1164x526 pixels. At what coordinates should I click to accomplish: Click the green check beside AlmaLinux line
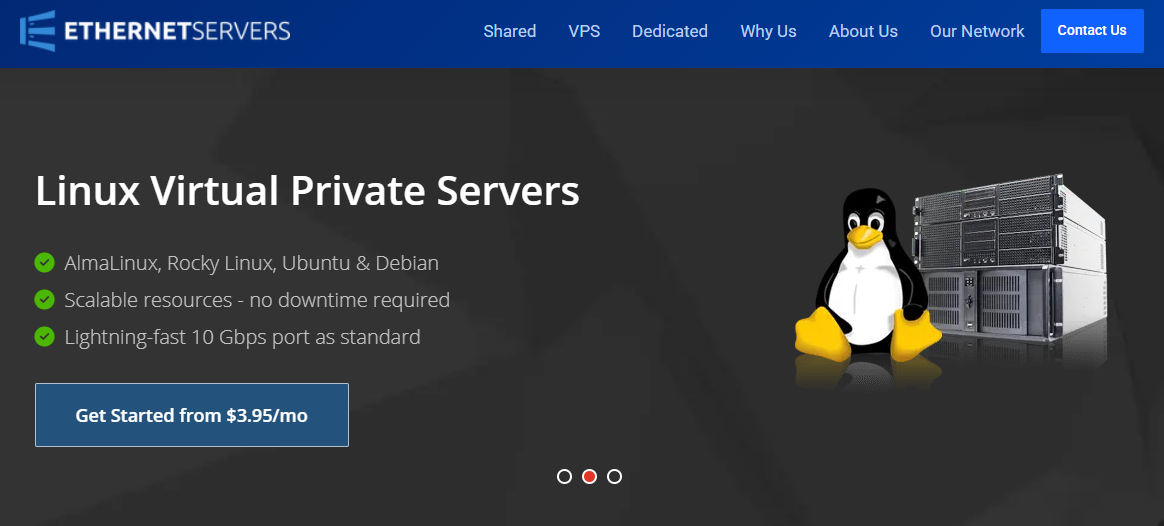coord(45,262)
